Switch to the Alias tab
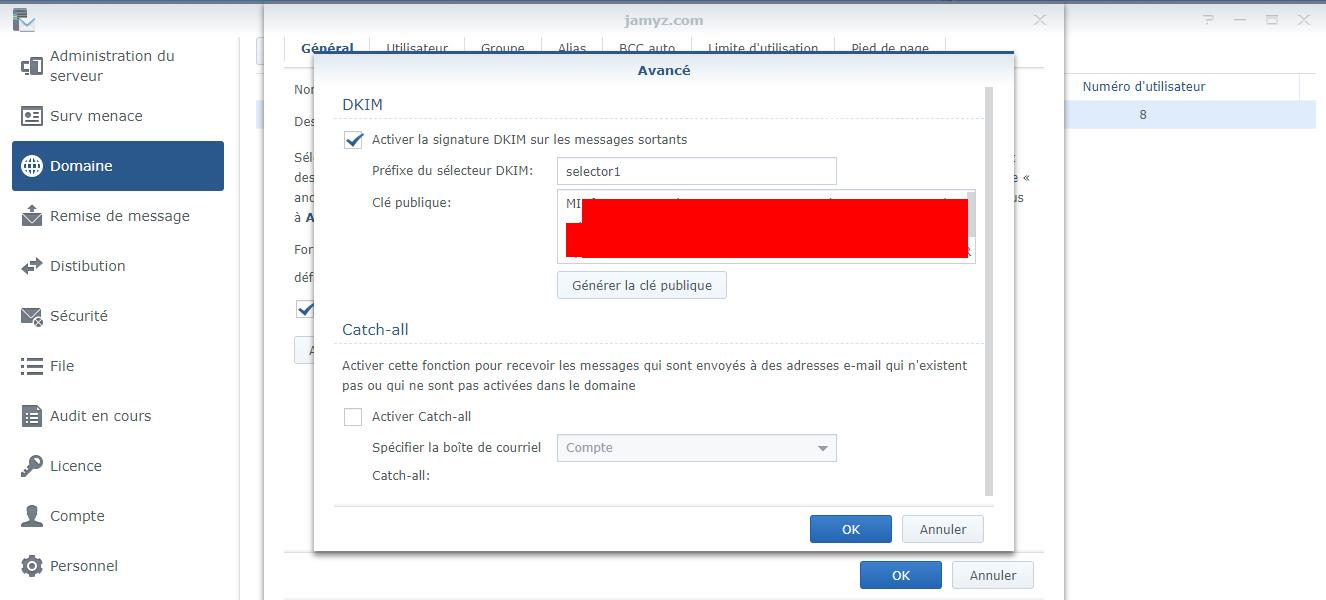Viewport: 1326px width, 600px height. [572, 47]
